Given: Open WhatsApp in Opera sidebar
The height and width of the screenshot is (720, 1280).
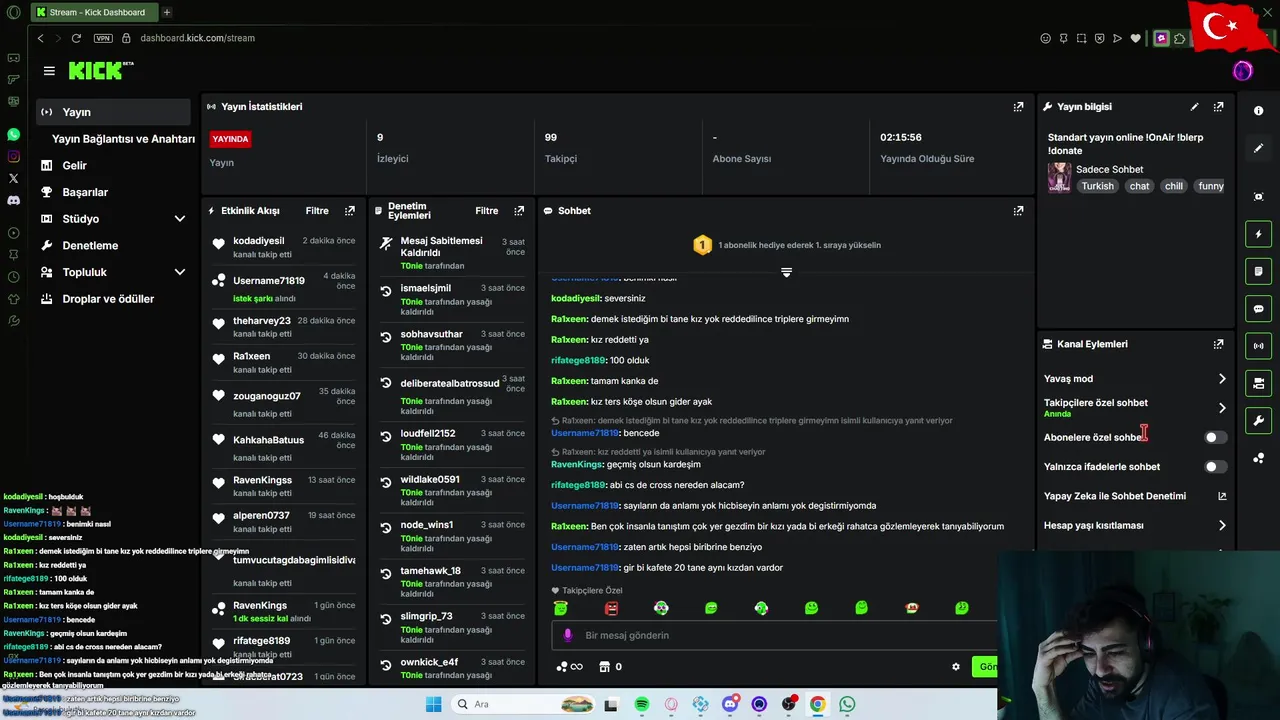Looking at the screenshot, I should tap(13, 134).
